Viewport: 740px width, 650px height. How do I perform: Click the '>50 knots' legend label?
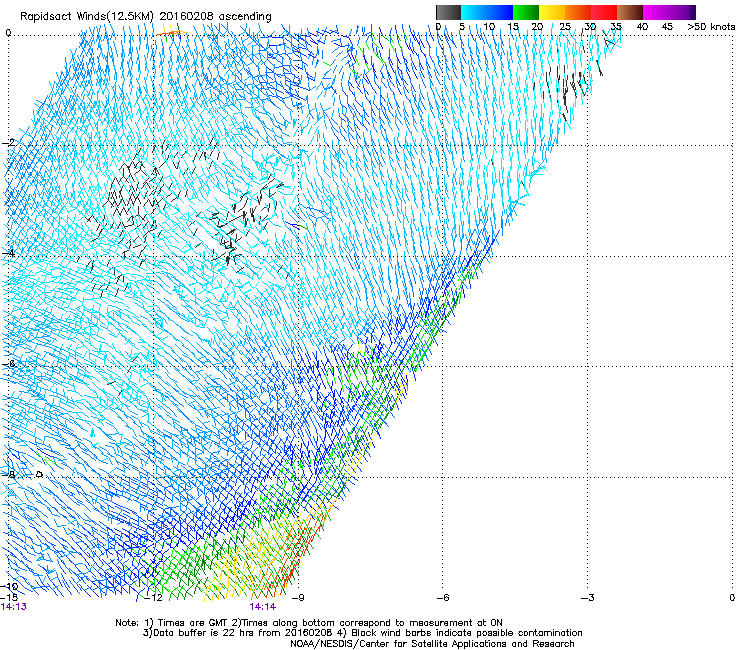711,27
